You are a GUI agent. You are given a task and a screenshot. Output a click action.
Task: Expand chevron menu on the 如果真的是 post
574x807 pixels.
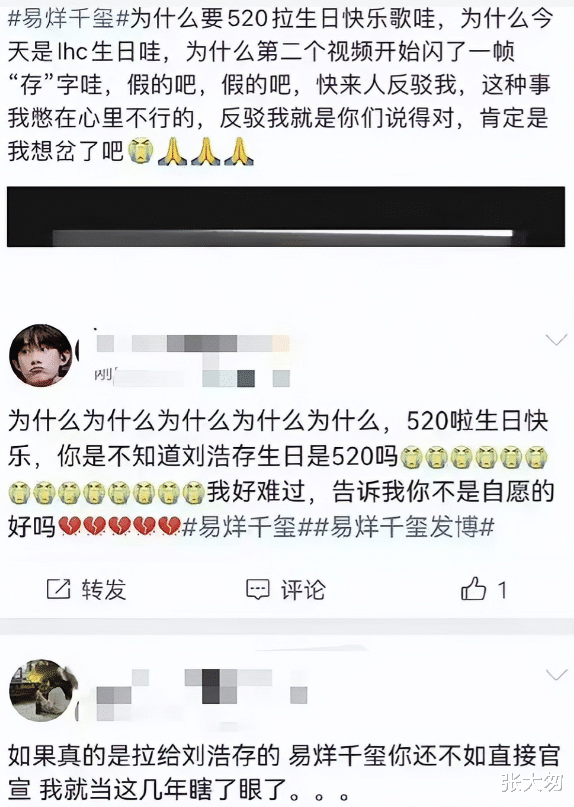coord(556,675)
